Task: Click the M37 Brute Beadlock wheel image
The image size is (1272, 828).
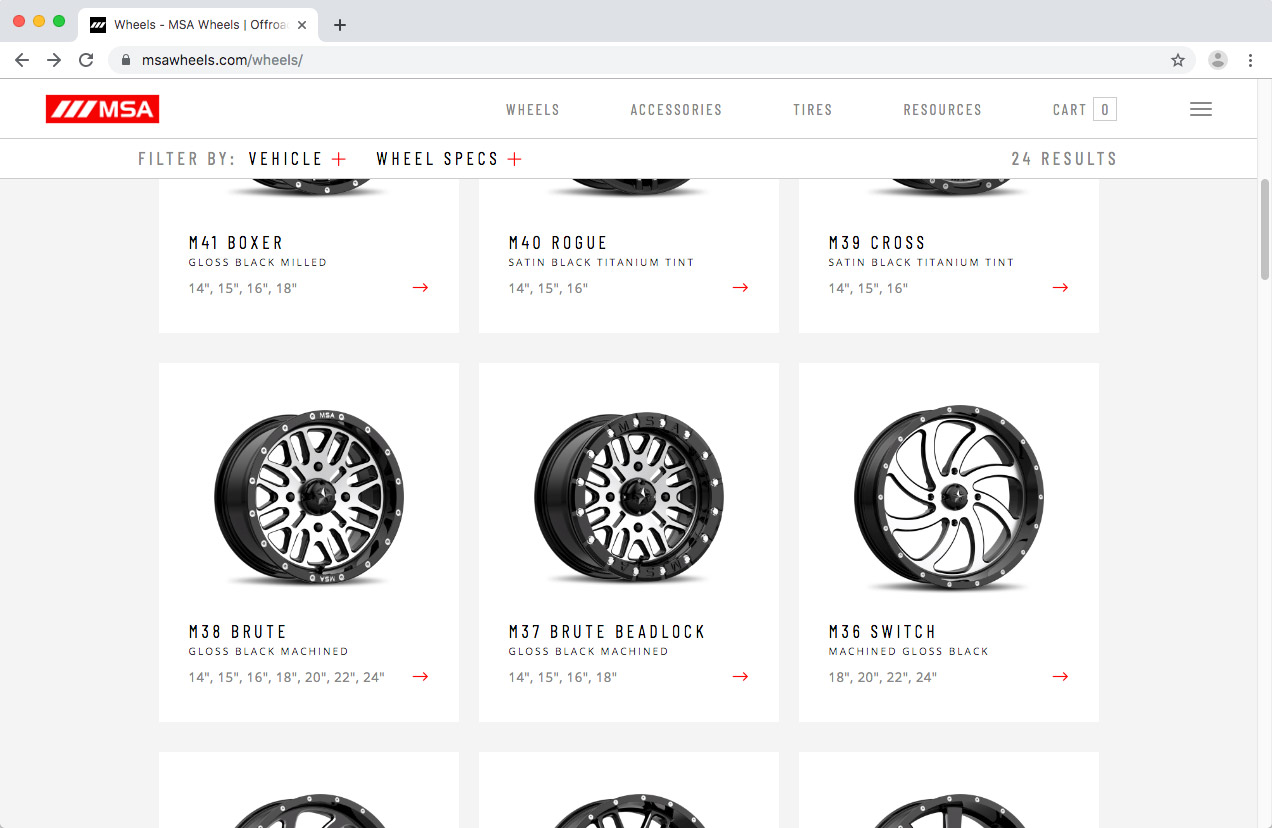Action: [629, 496]
